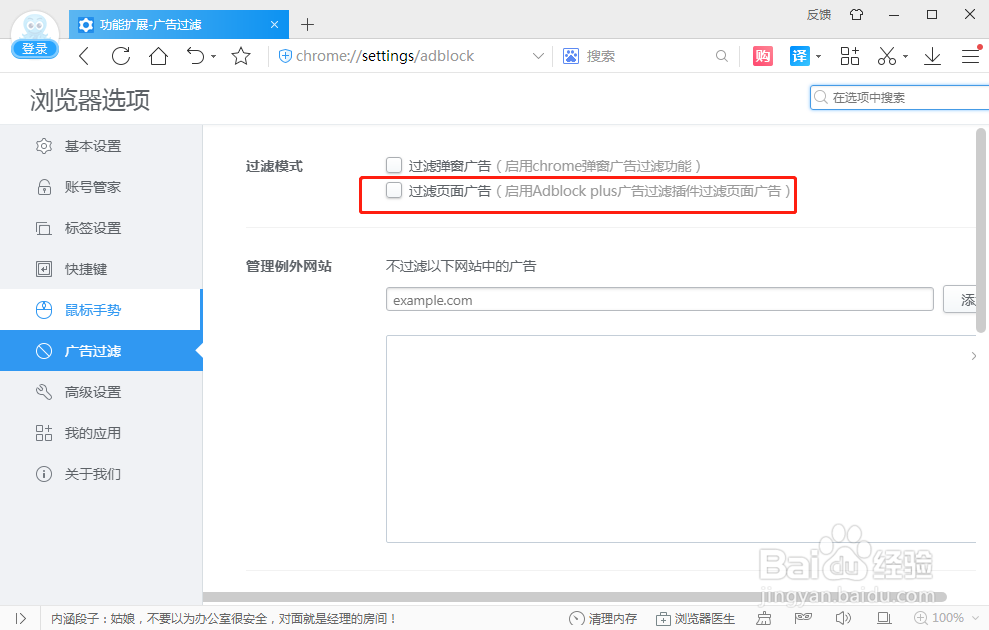
Task: Expand the screenshot tool dropdown arrow
Action: click(x=905, y=56)
